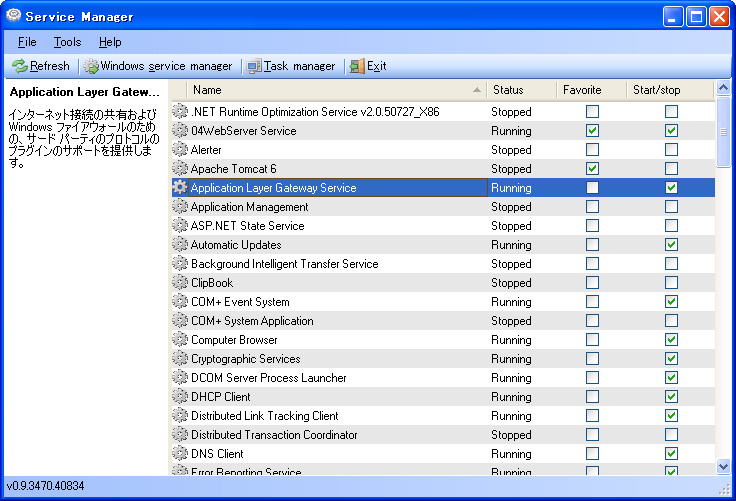Click gear icon beside Automatic Updates
This screenshot has height=501, width=736.
point(180,244)
